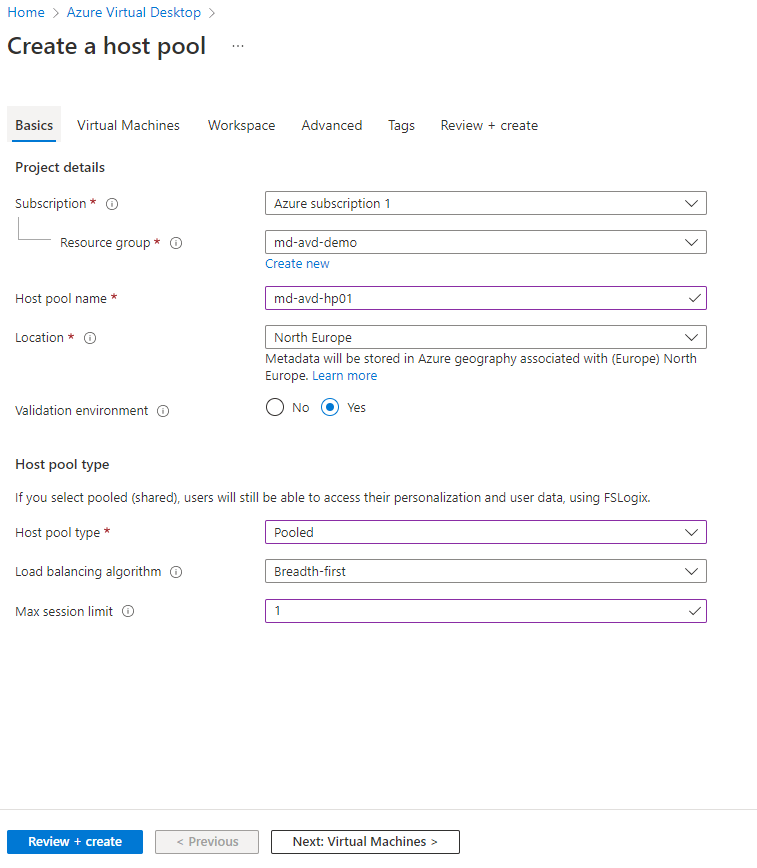This screenshot has height=868, width=757.
Task: Select No for Validation environment
Action: click(275, 408)
